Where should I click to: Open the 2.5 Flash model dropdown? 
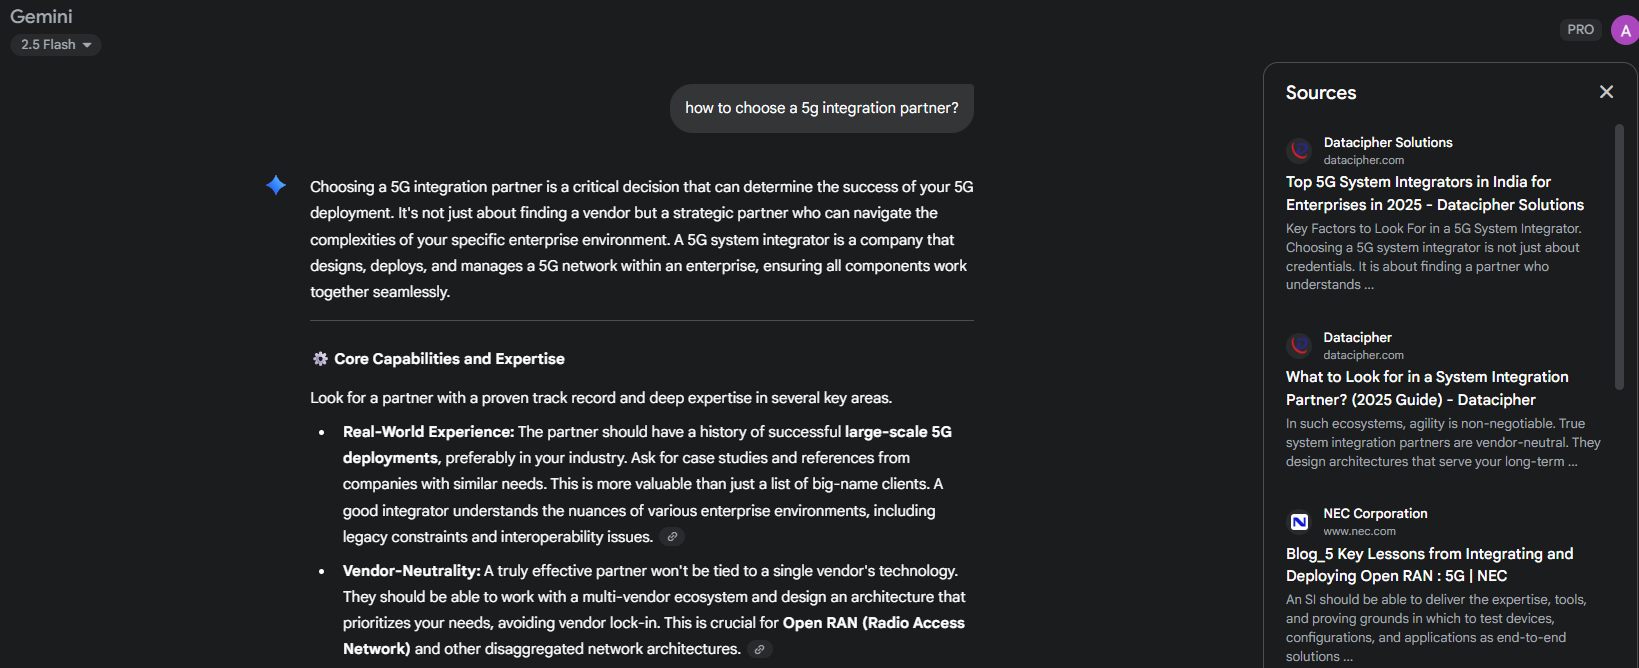tap(56, 45)
